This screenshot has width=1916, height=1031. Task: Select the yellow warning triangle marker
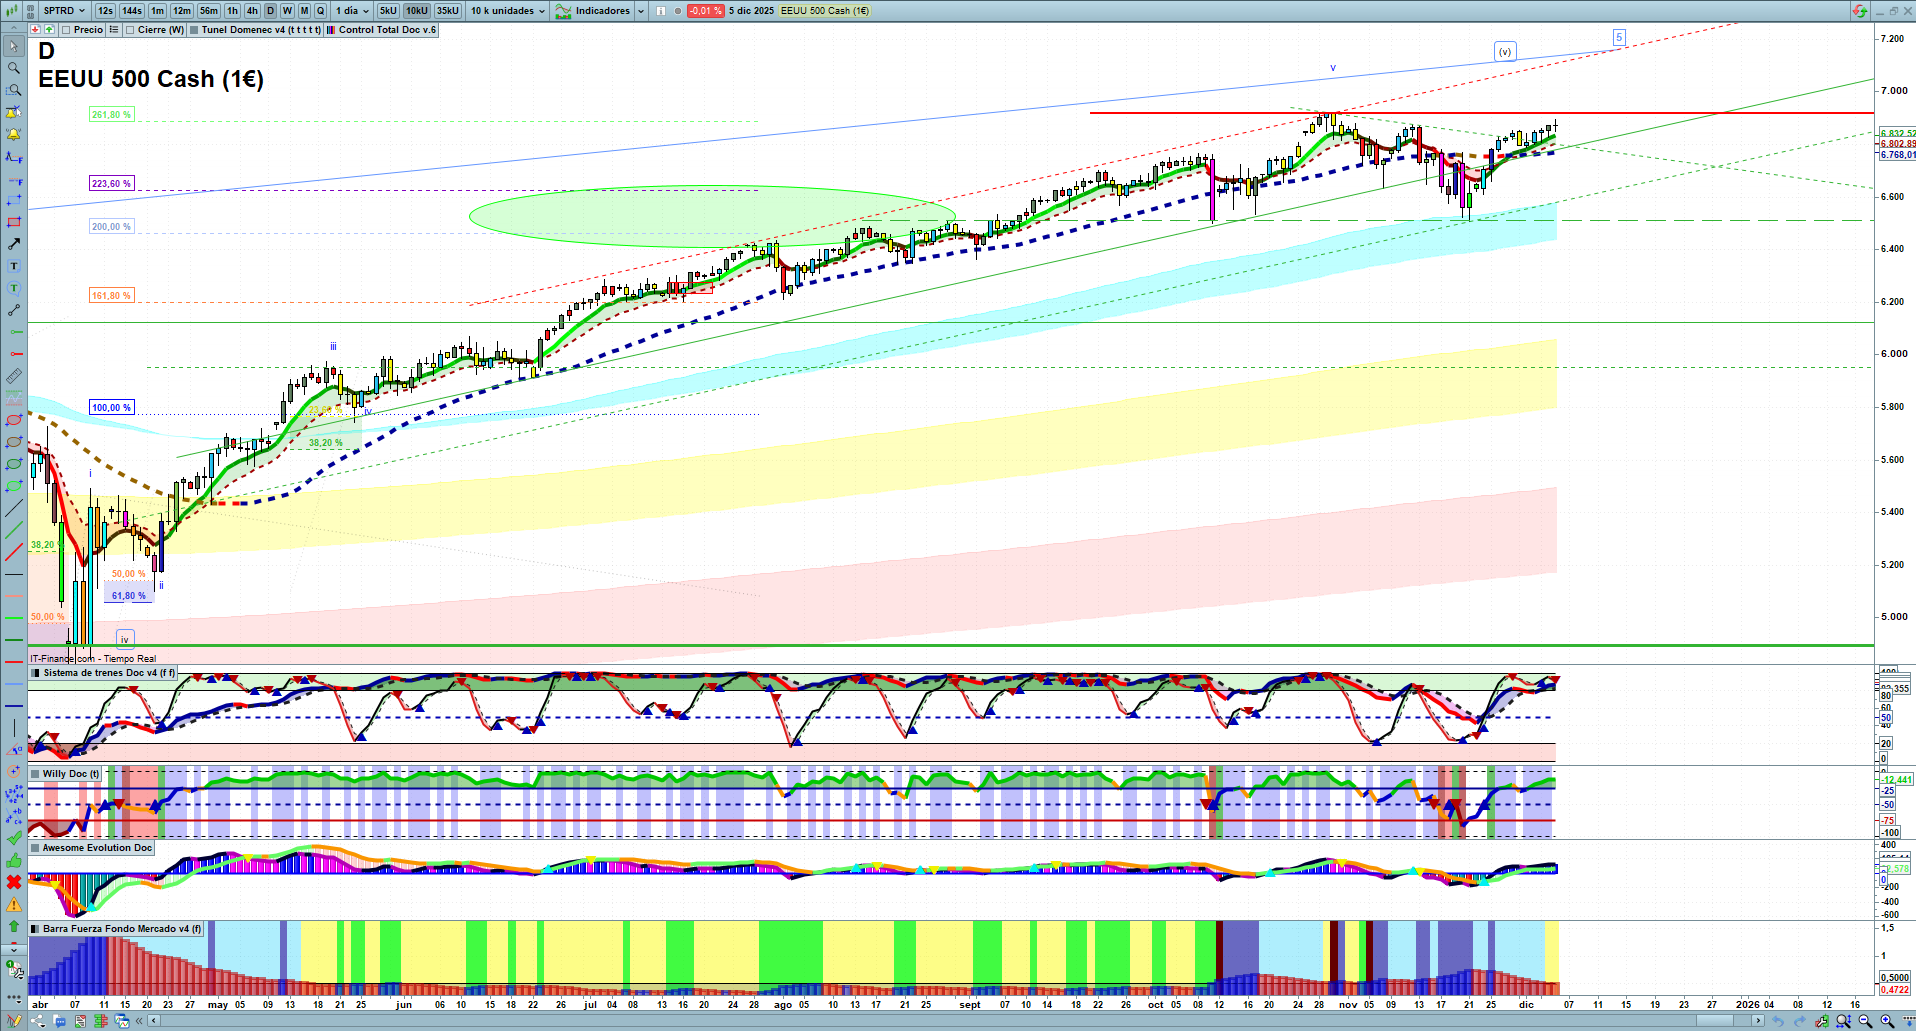click(14, 904)
